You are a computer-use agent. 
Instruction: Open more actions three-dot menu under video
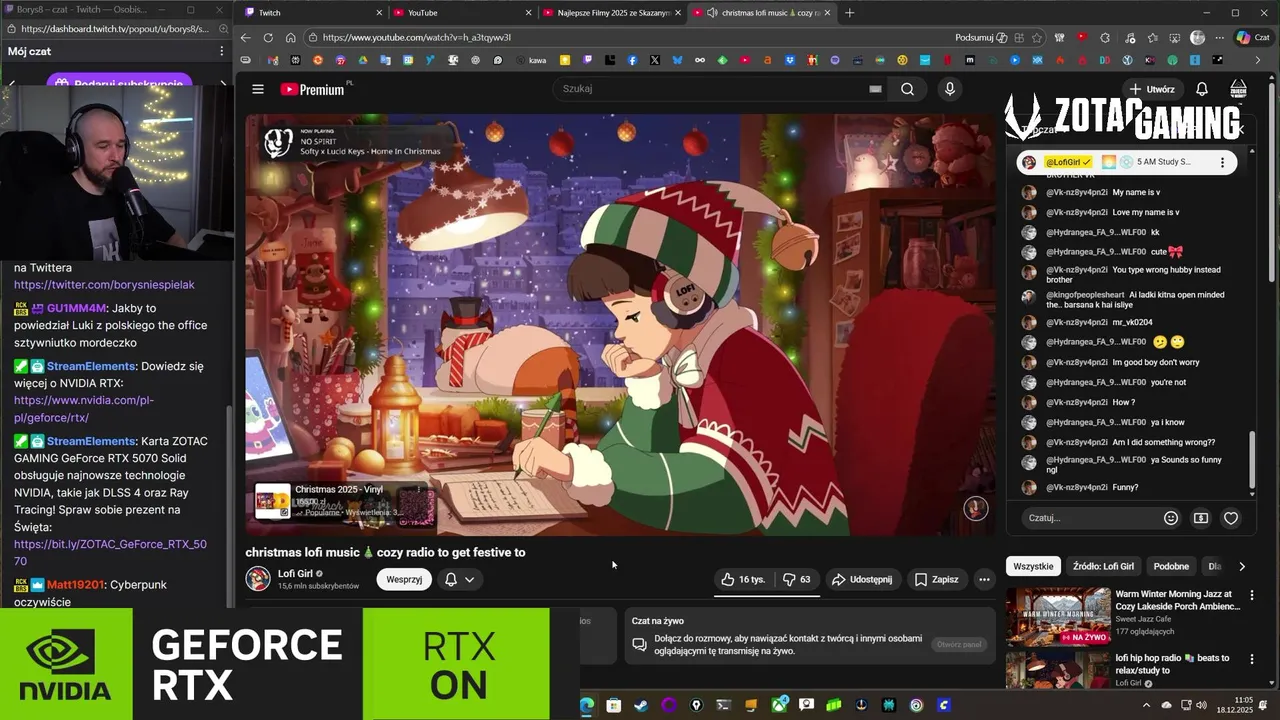[x=984, y=579]
